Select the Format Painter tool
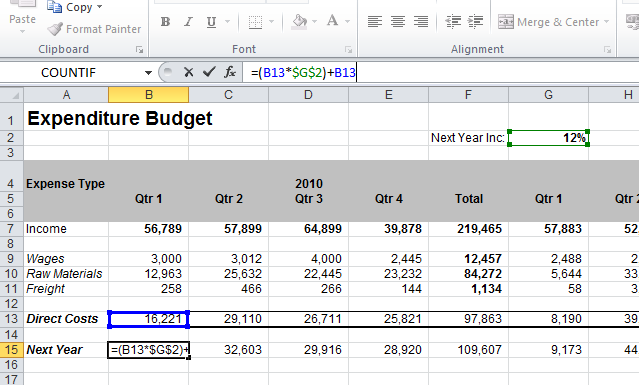Viewport: 639px width, 385px height. click(x=94, y=29)
